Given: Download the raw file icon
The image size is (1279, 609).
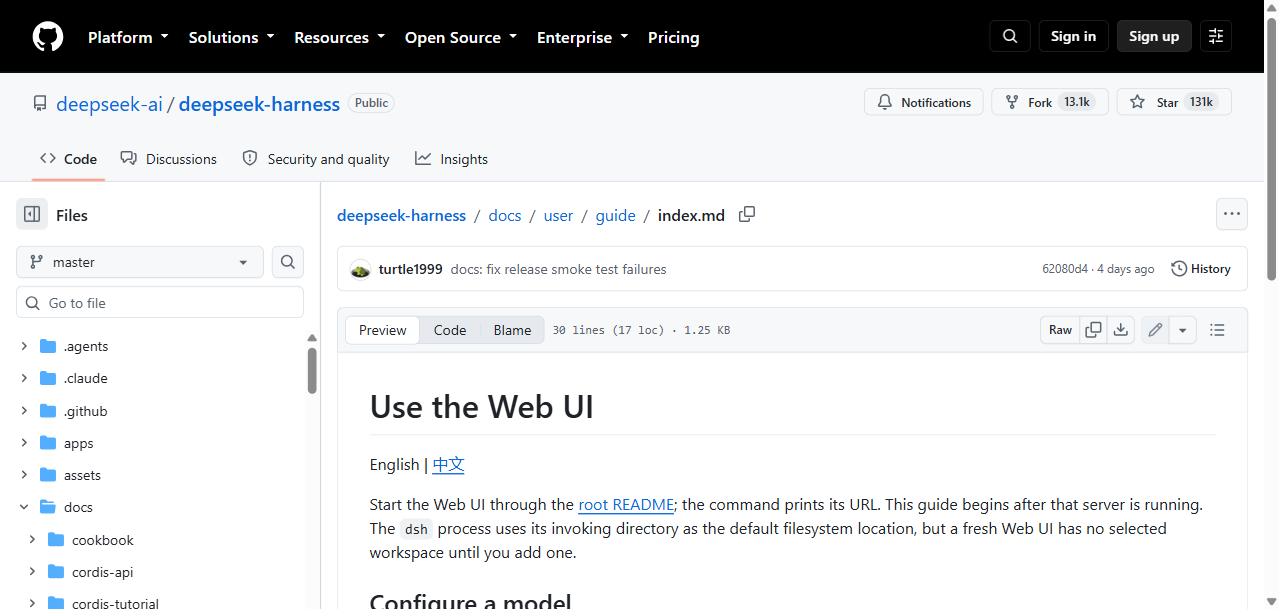Looking at the screenshot, I should point(1121,330).
